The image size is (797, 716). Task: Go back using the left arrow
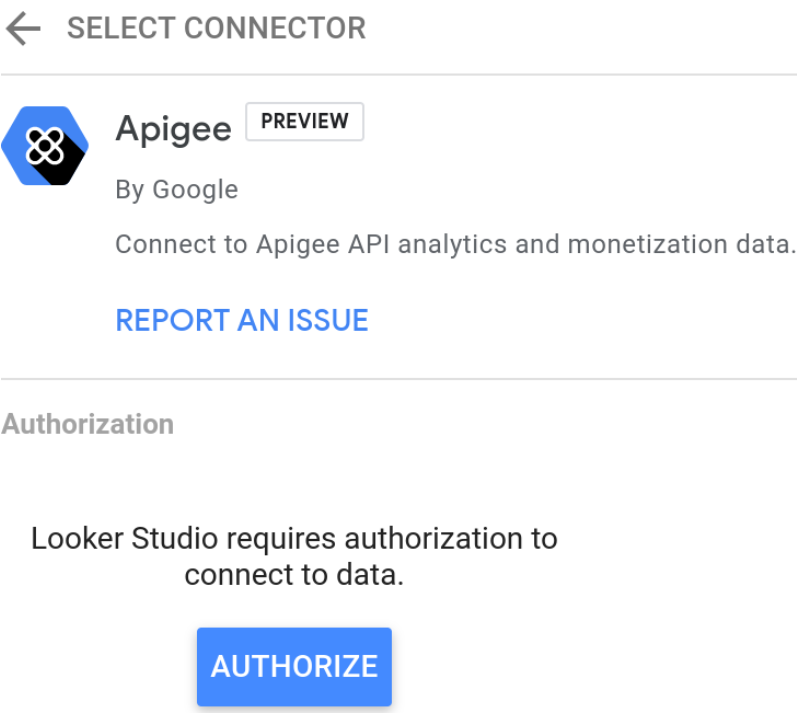(x=23, y=29)
